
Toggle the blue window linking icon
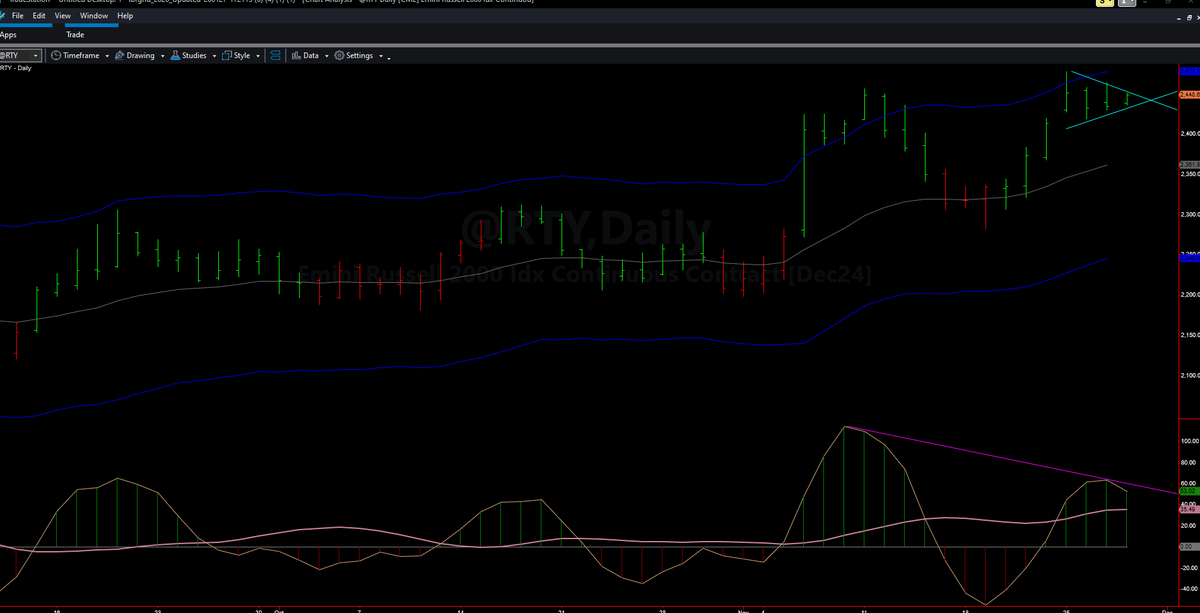click(275, 56)
